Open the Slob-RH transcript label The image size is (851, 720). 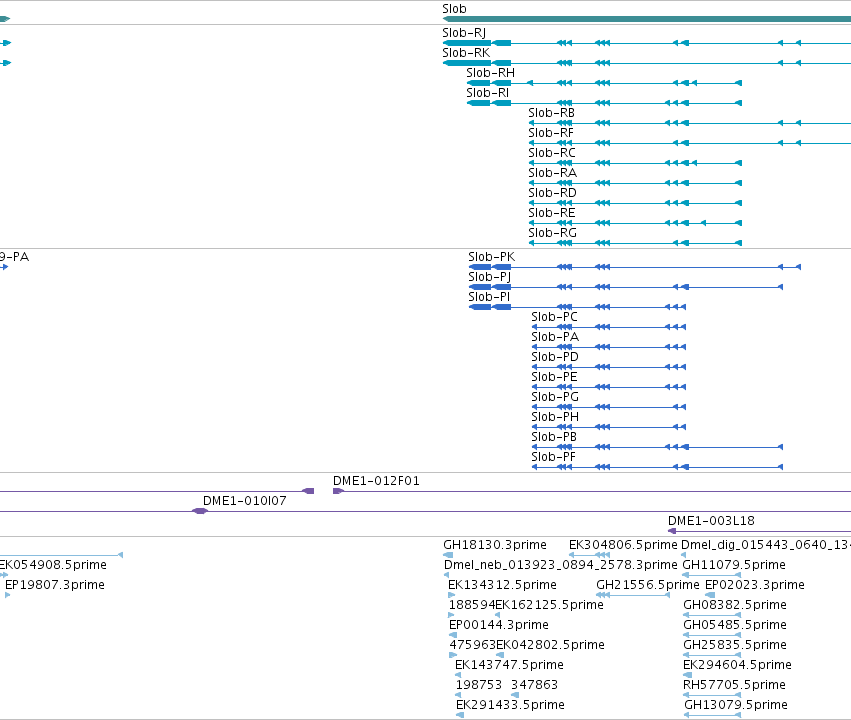(x=490, y=73)
